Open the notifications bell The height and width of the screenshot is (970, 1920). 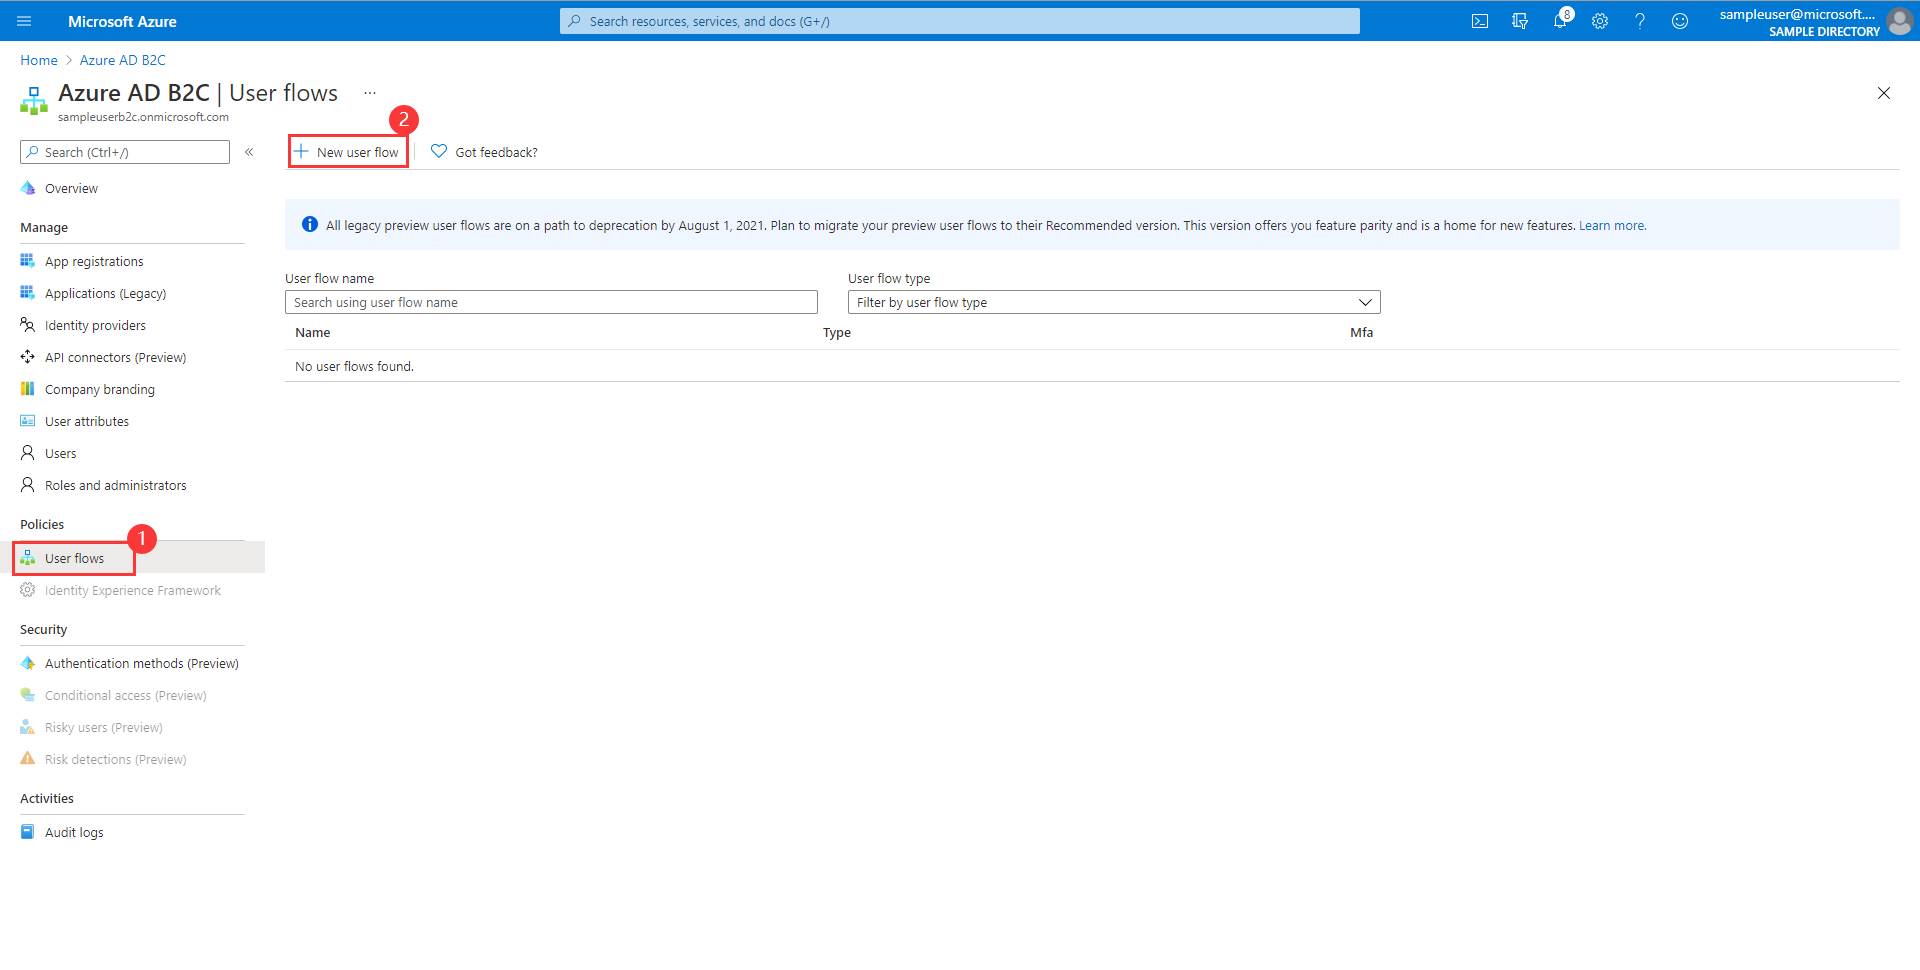1560,21
